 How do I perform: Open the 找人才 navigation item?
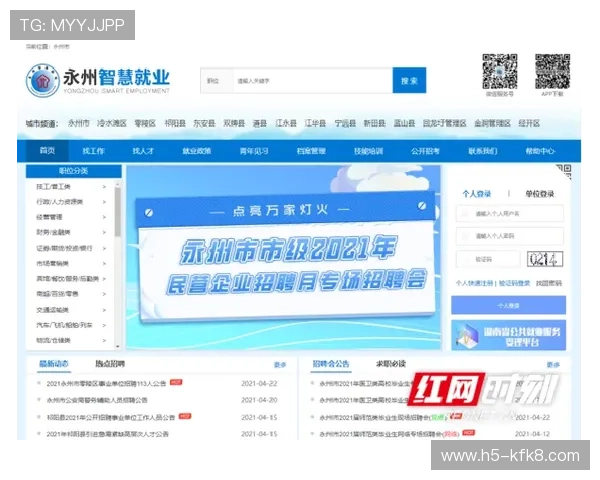tap(143, 151)
